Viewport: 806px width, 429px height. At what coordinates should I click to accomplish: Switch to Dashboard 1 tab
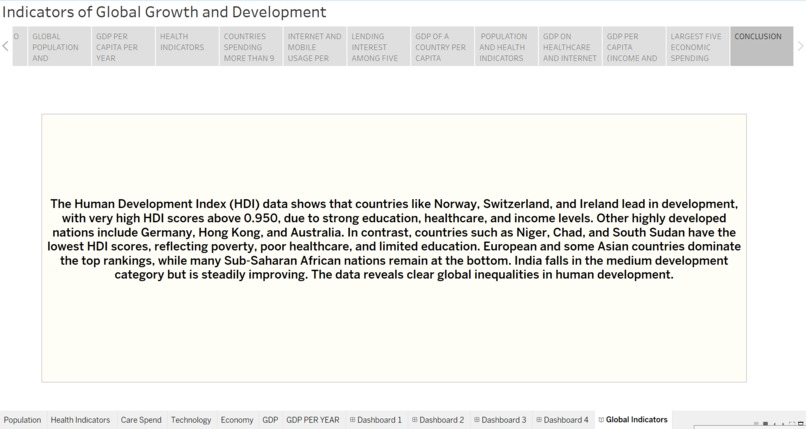click(376, 420)
